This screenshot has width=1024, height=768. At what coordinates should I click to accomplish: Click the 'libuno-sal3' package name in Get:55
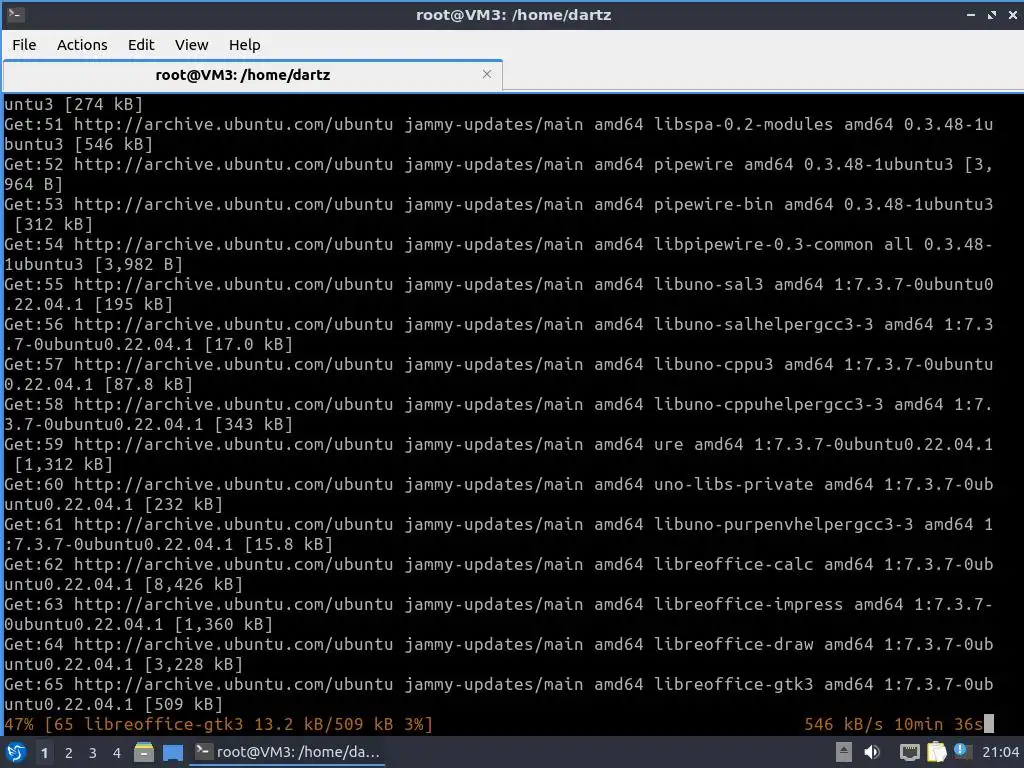[x=709, y=284]
